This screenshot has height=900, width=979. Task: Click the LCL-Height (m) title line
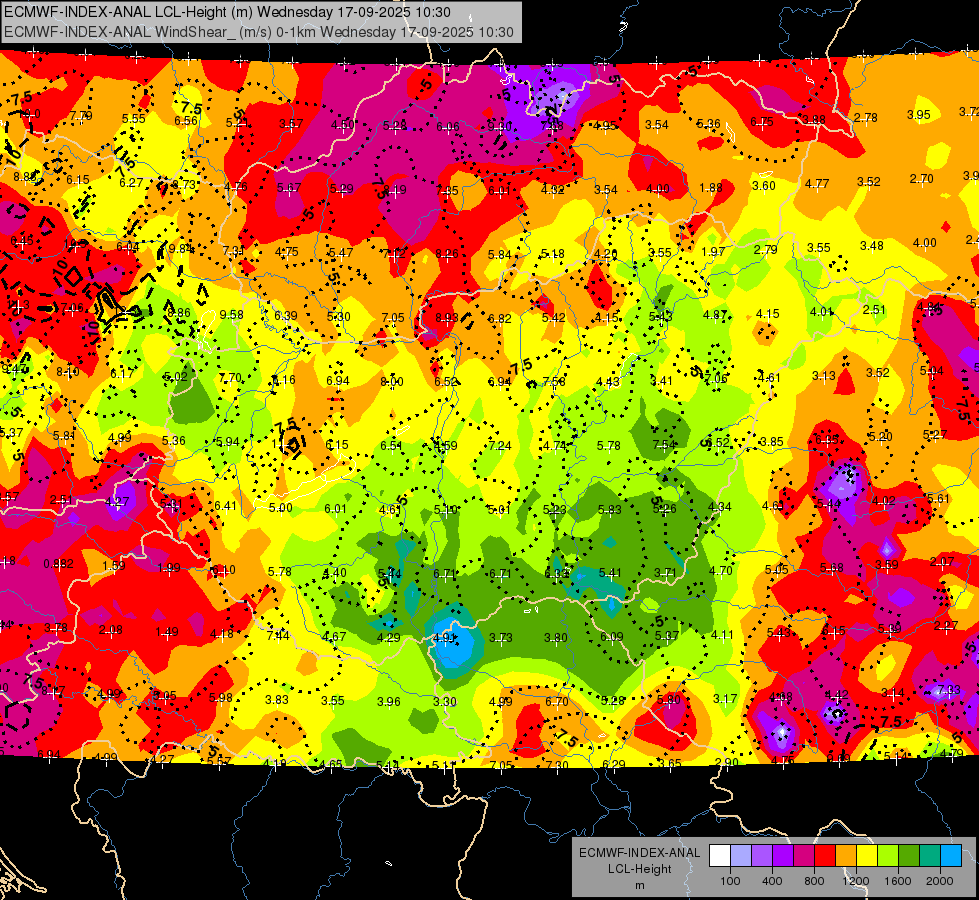[227, 12]
